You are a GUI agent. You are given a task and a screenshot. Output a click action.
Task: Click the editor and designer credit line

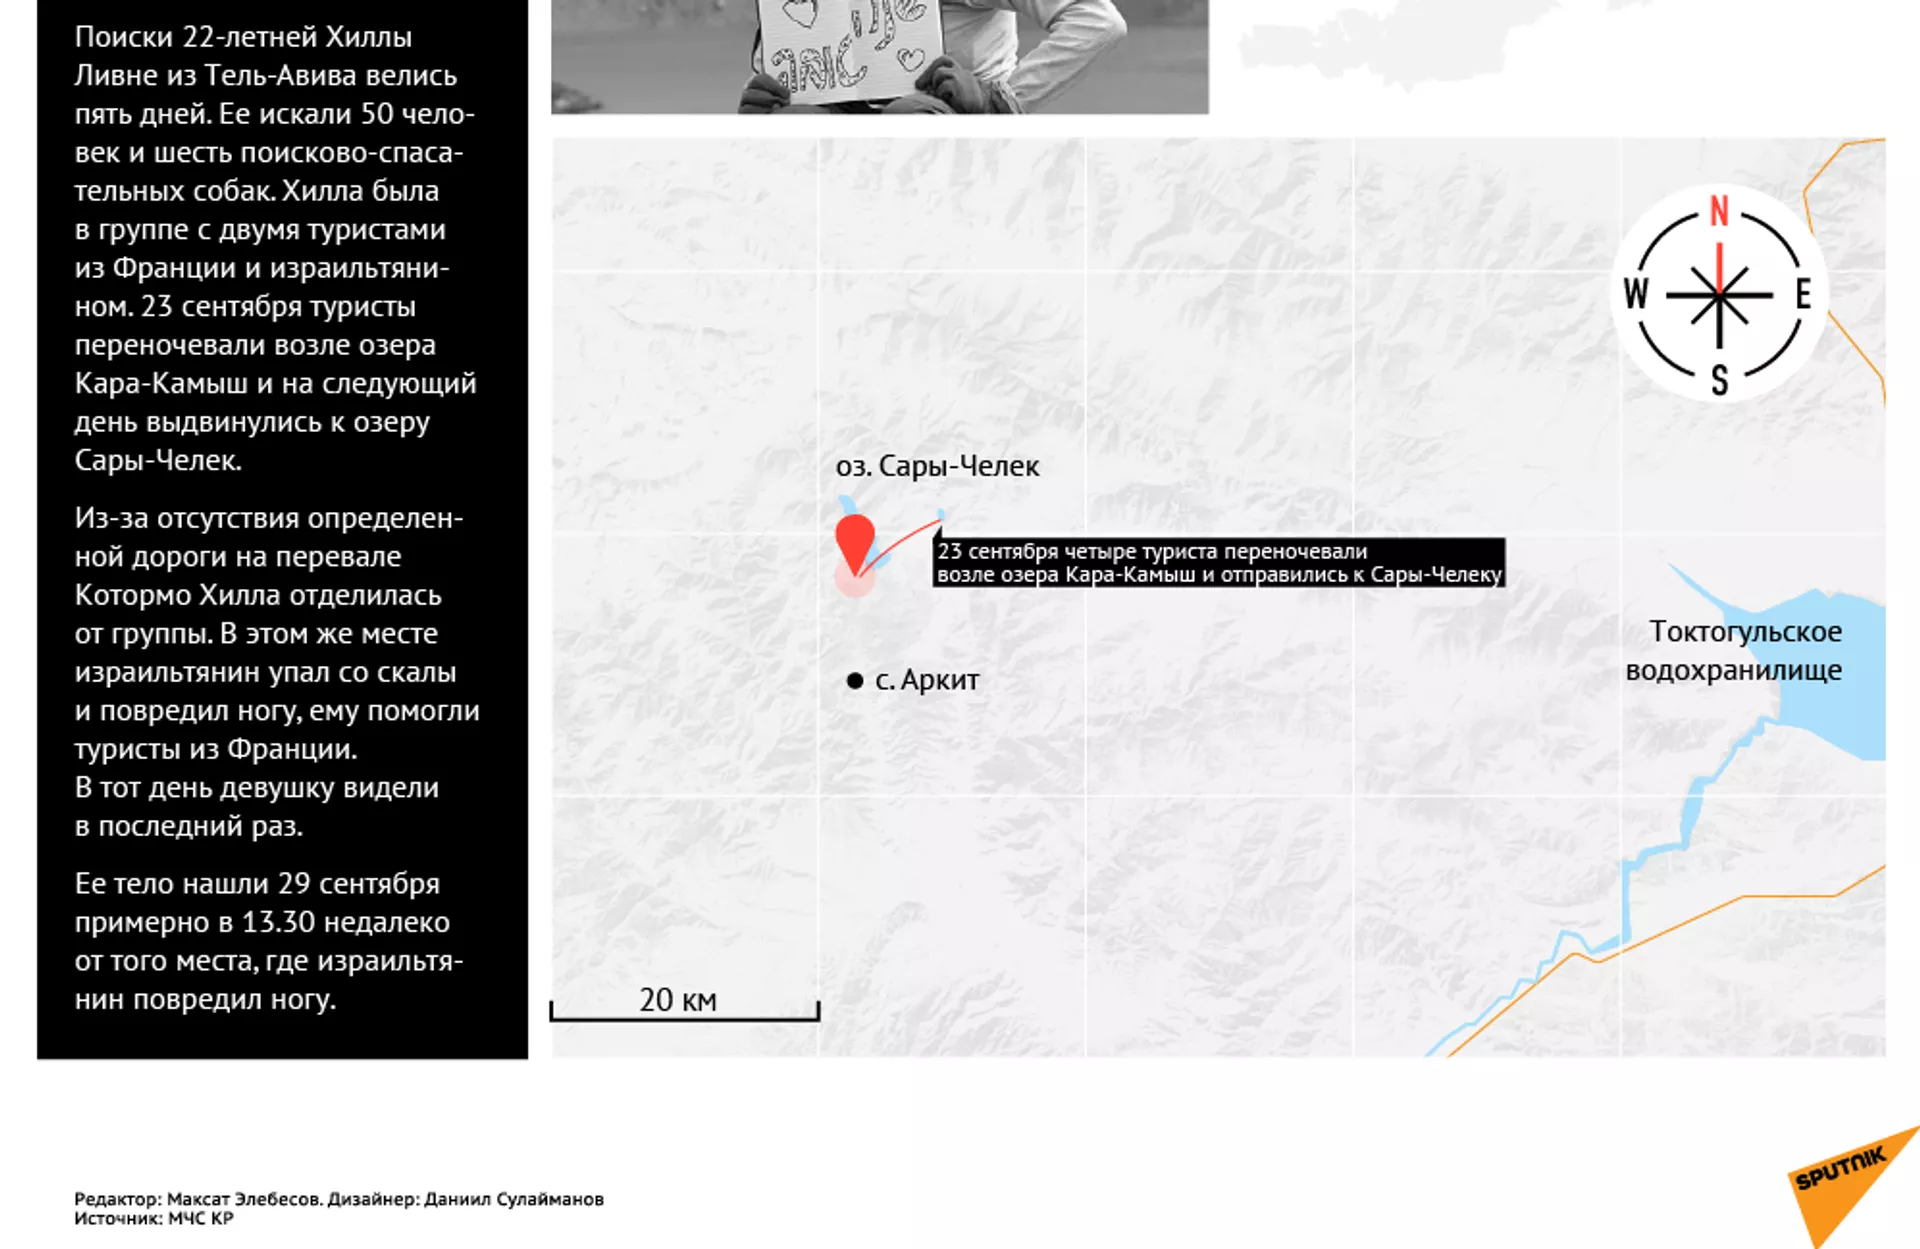338,1199
